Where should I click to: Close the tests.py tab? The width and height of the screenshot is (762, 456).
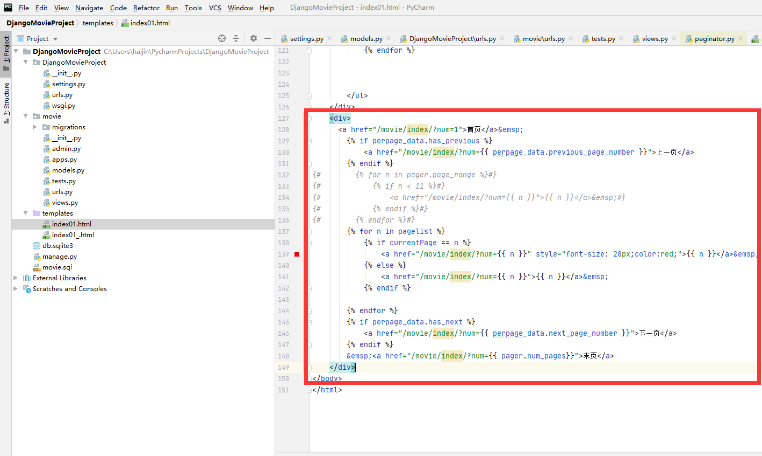tap(621, 38)
